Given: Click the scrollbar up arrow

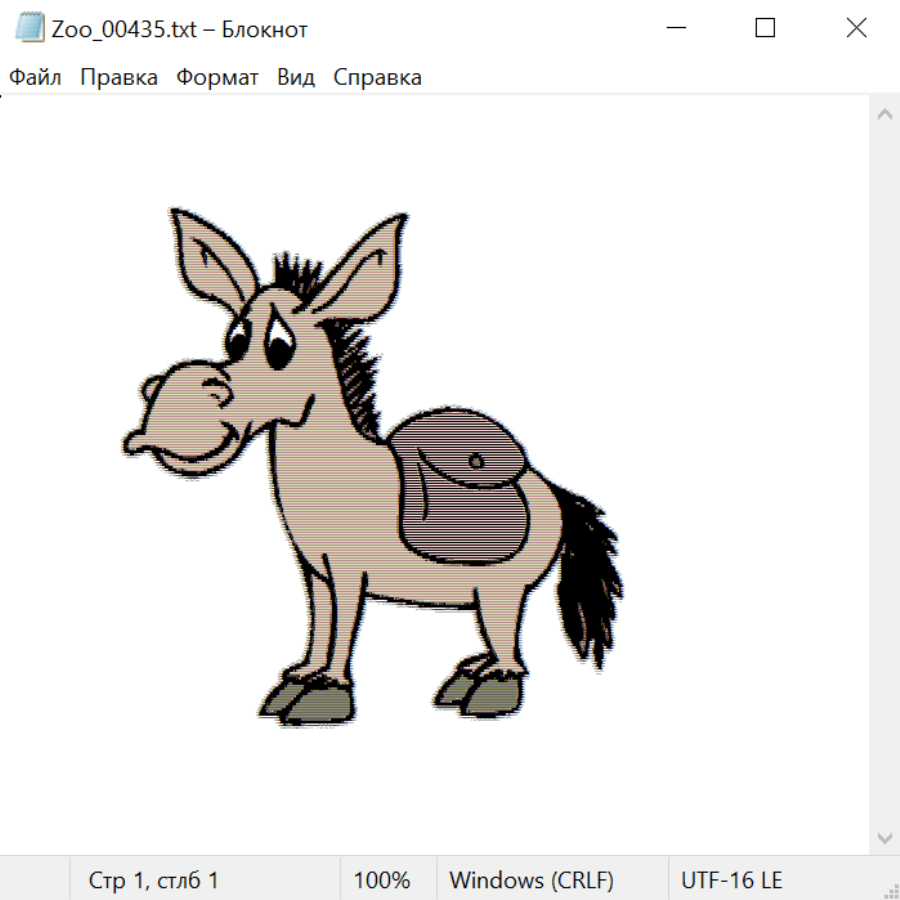Looking at the screenshot, I should click(x=884, y=114).
